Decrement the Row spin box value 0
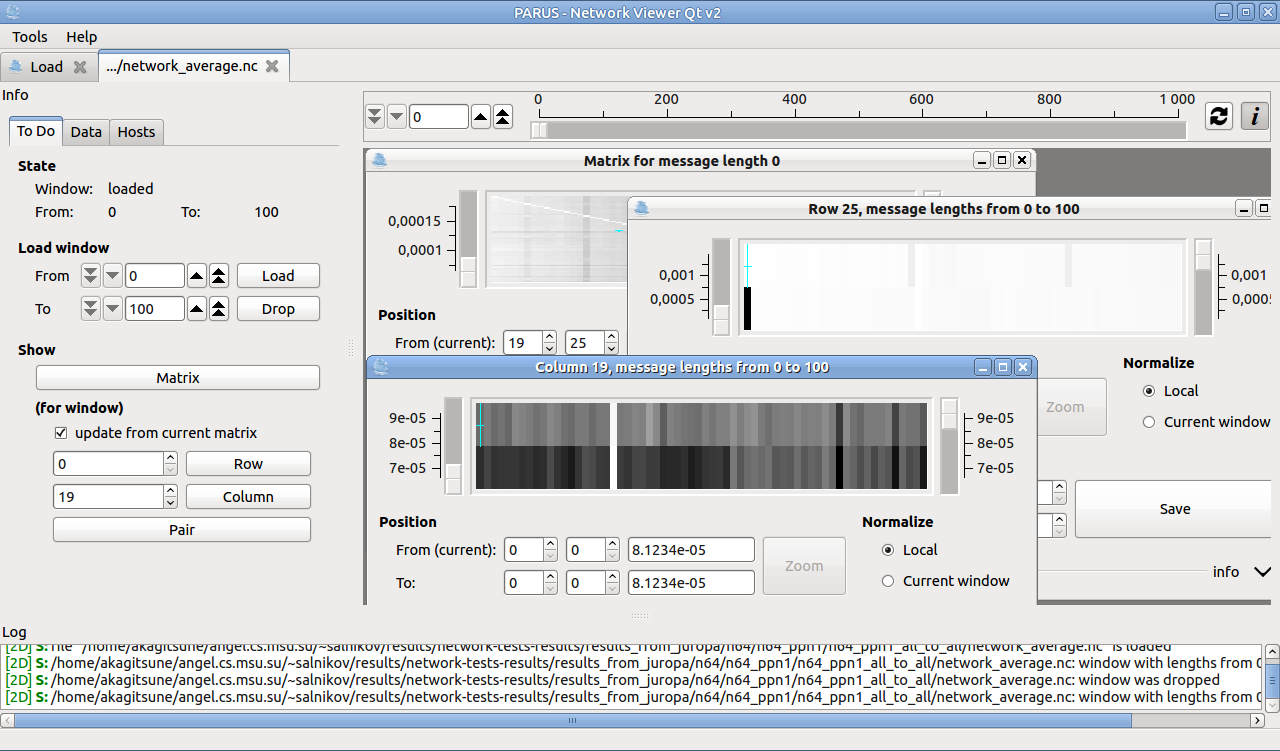1280x751 pixels. tap(170, 469)
